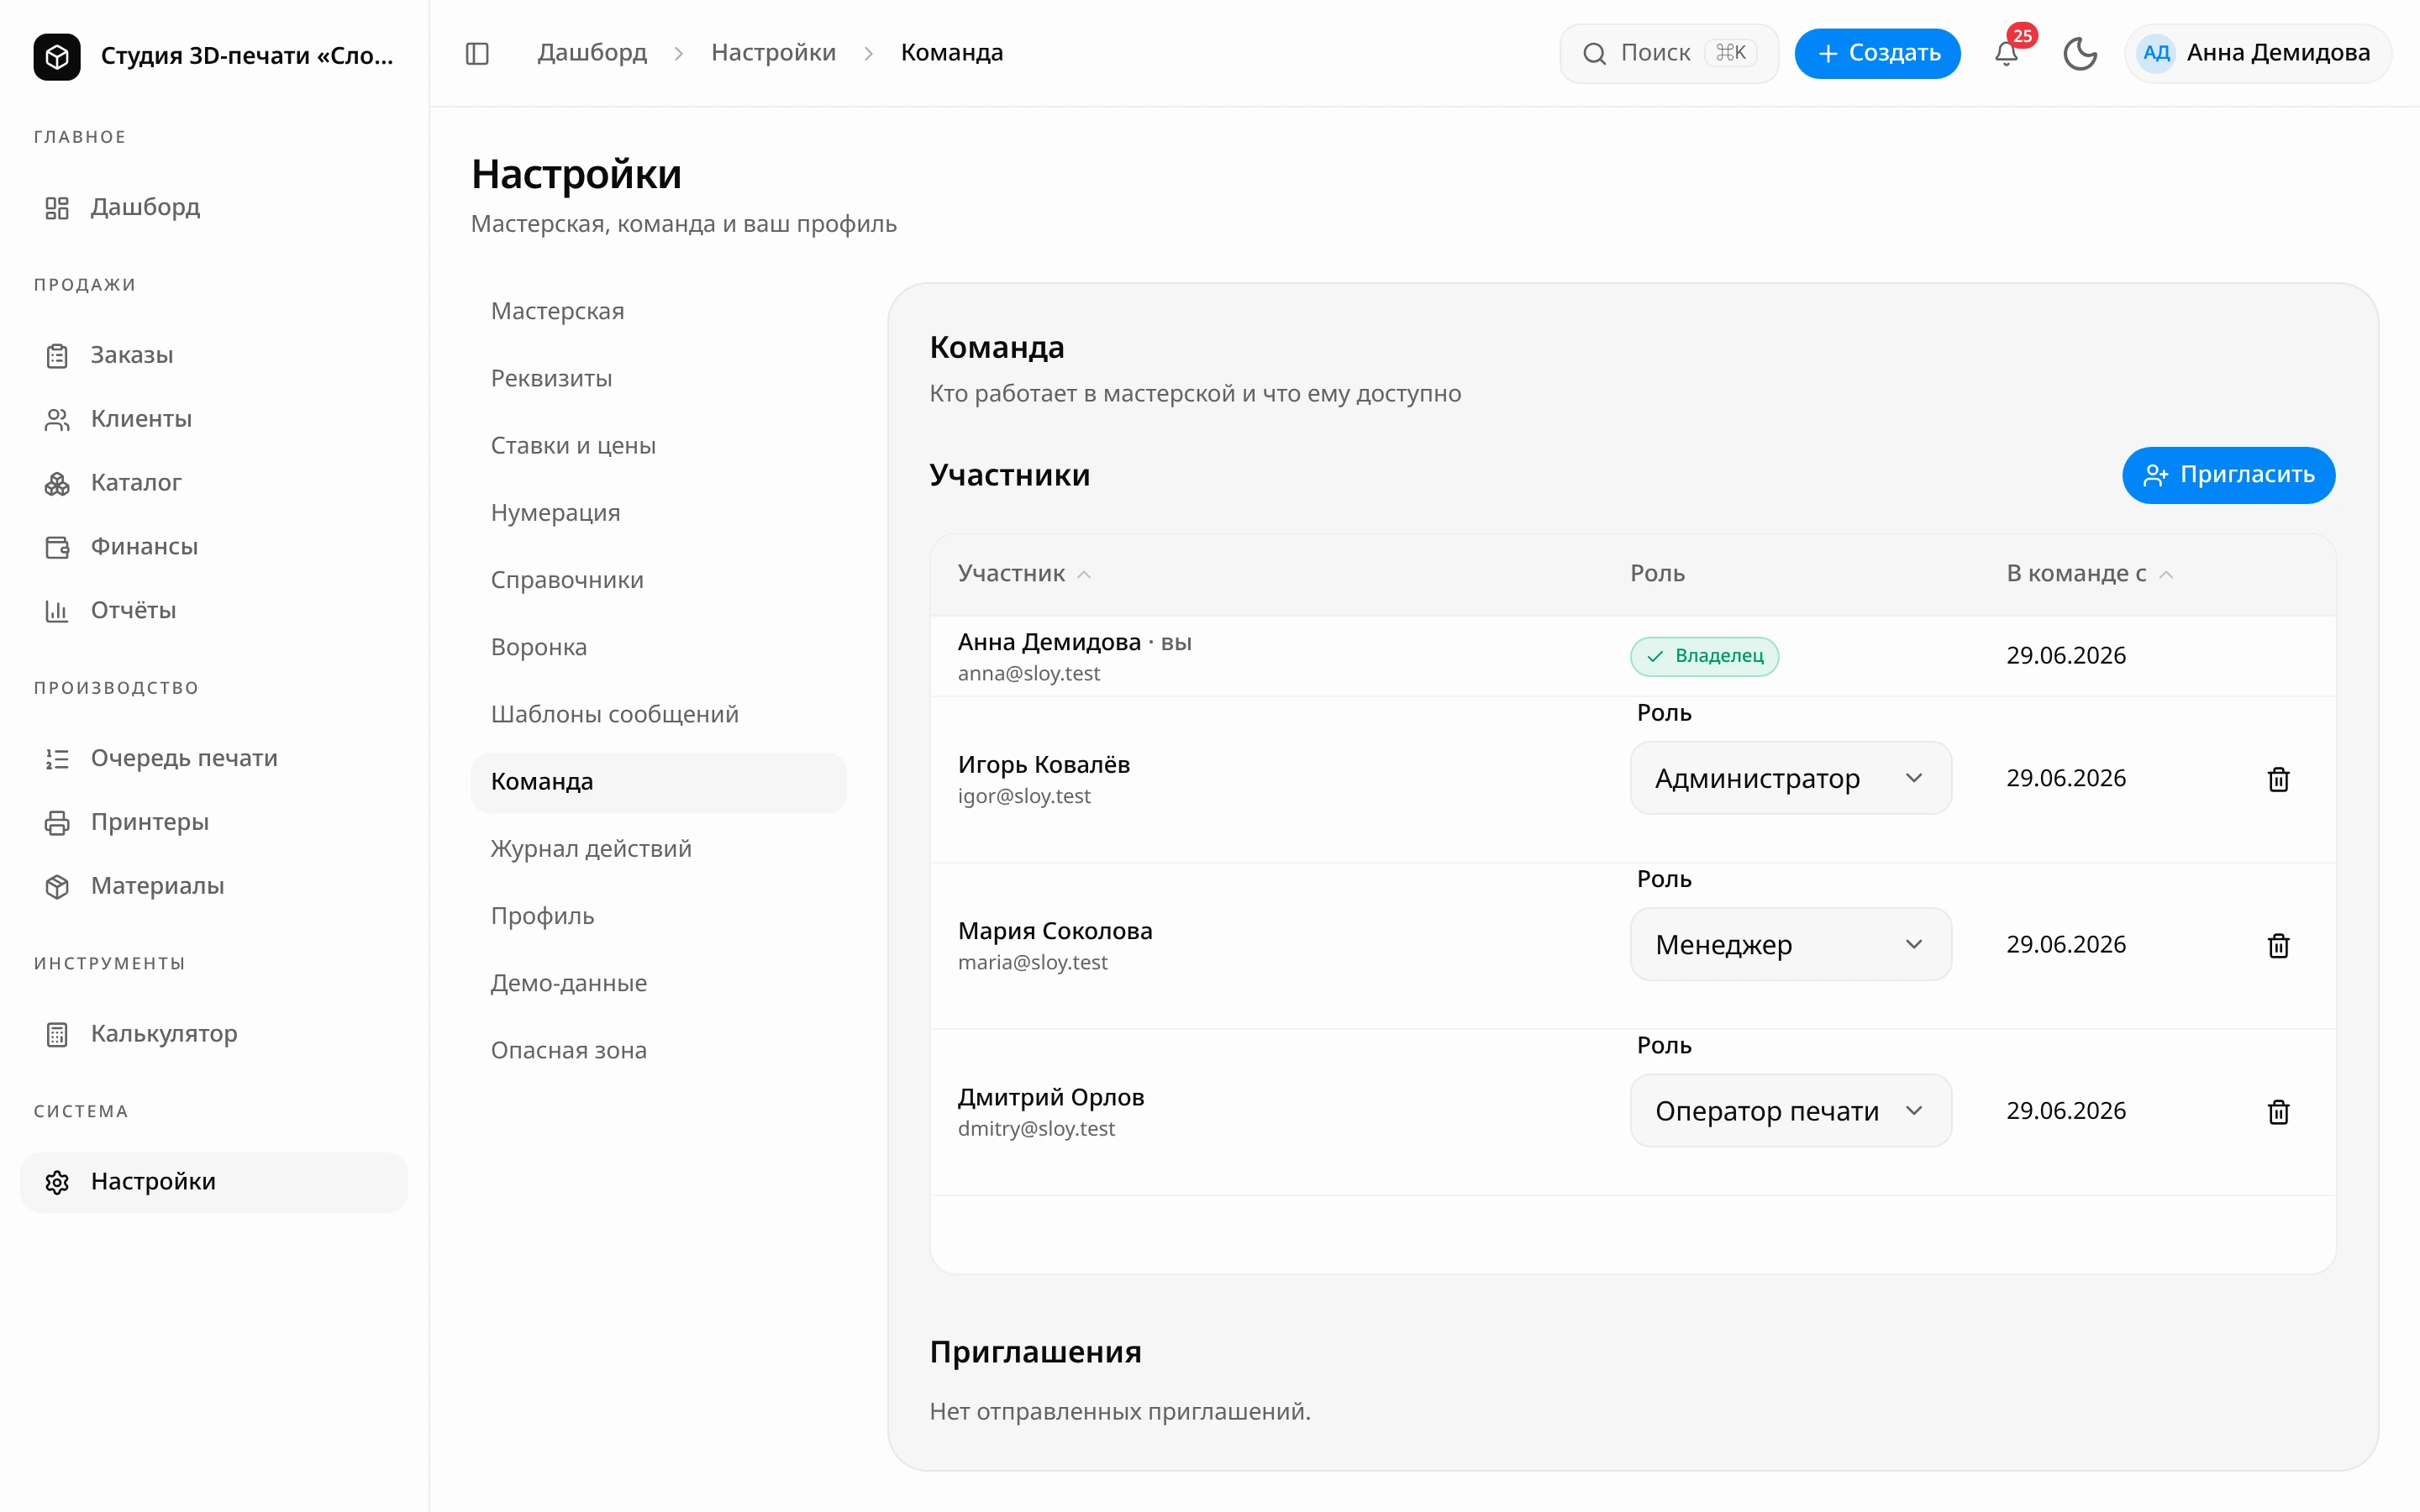Click the Пригласить button
Viewport: 2420px width, 1512px height.
pos(2228,475)
